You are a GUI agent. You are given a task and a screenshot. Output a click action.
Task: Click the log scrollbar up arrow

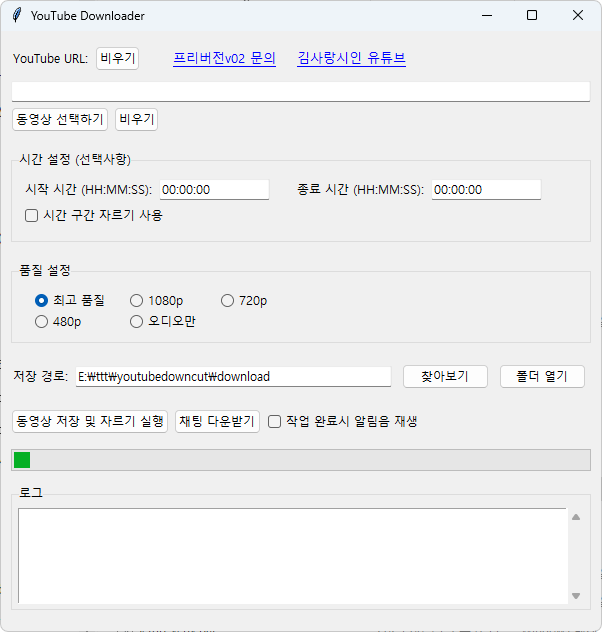tap(576, 517)
